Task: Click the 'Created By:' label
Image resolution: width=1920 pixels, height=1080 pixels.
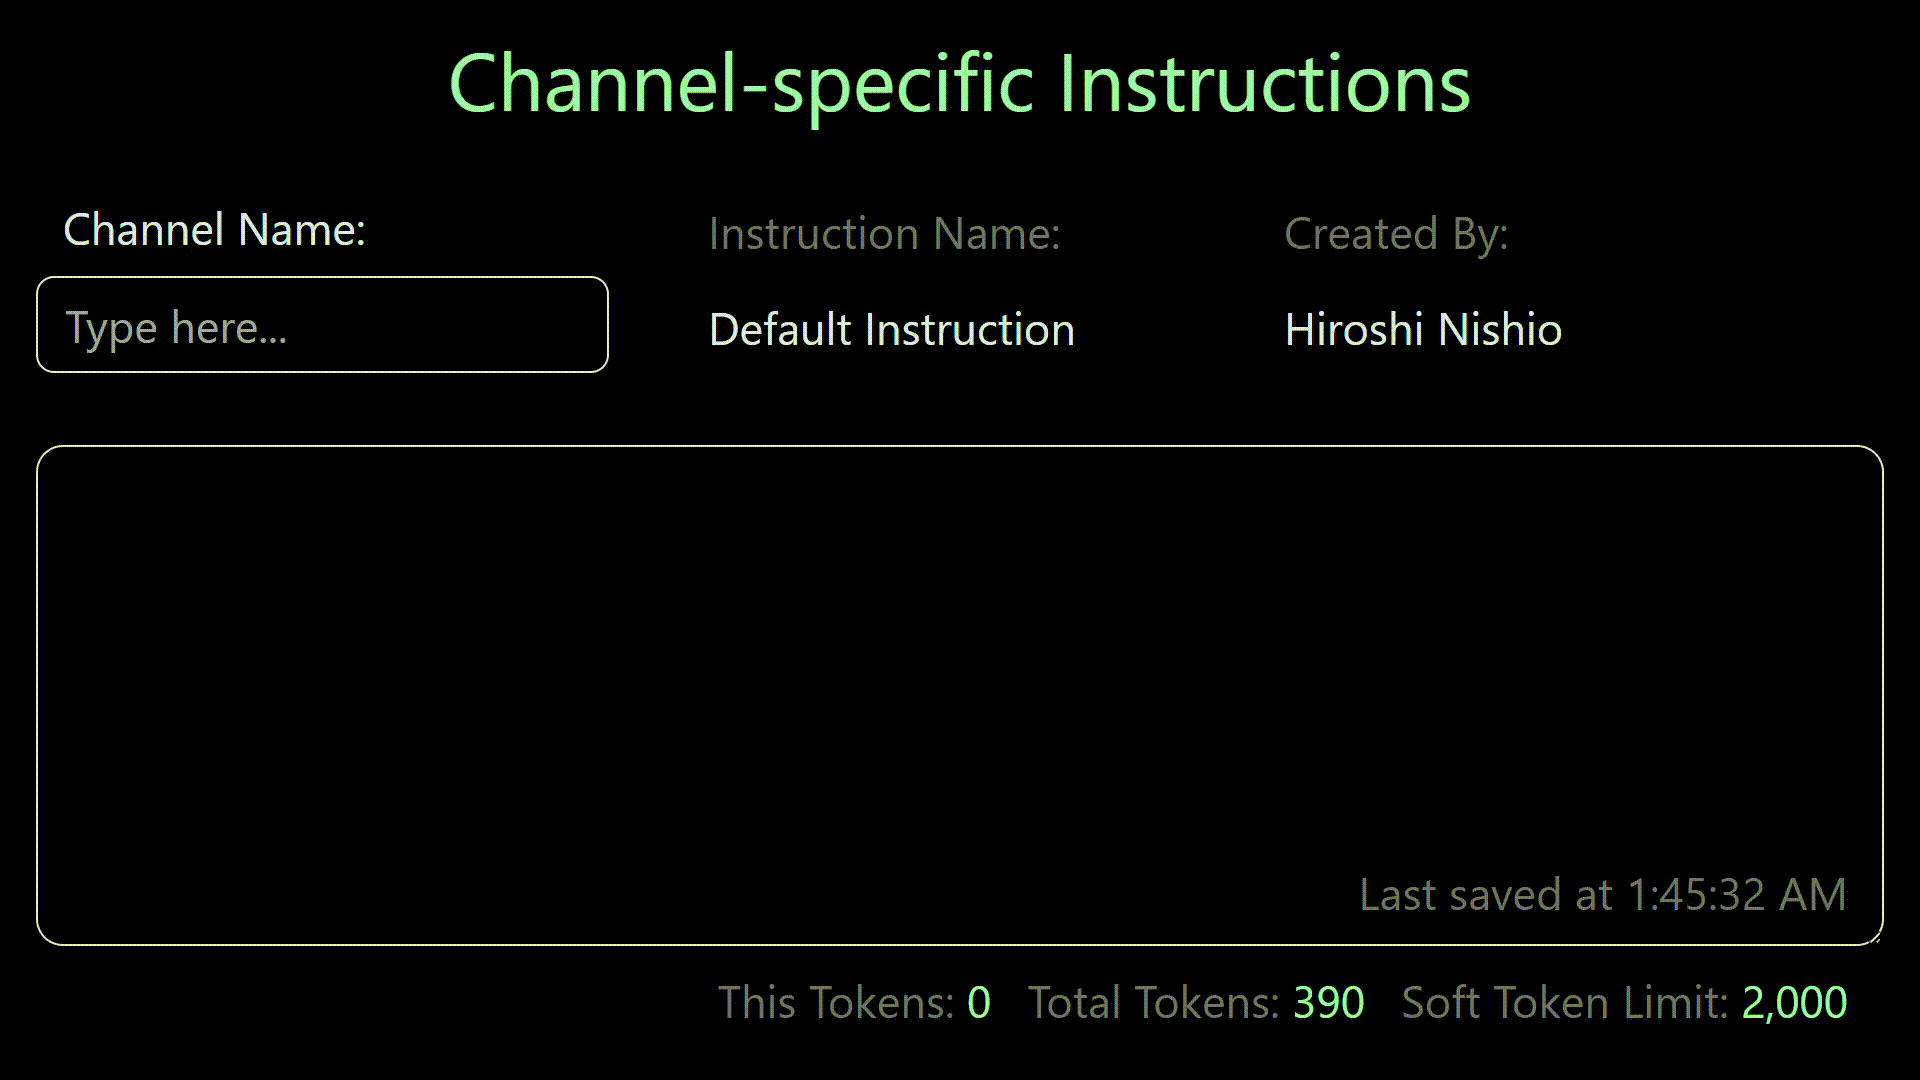Action: (x=1396, y=233)
